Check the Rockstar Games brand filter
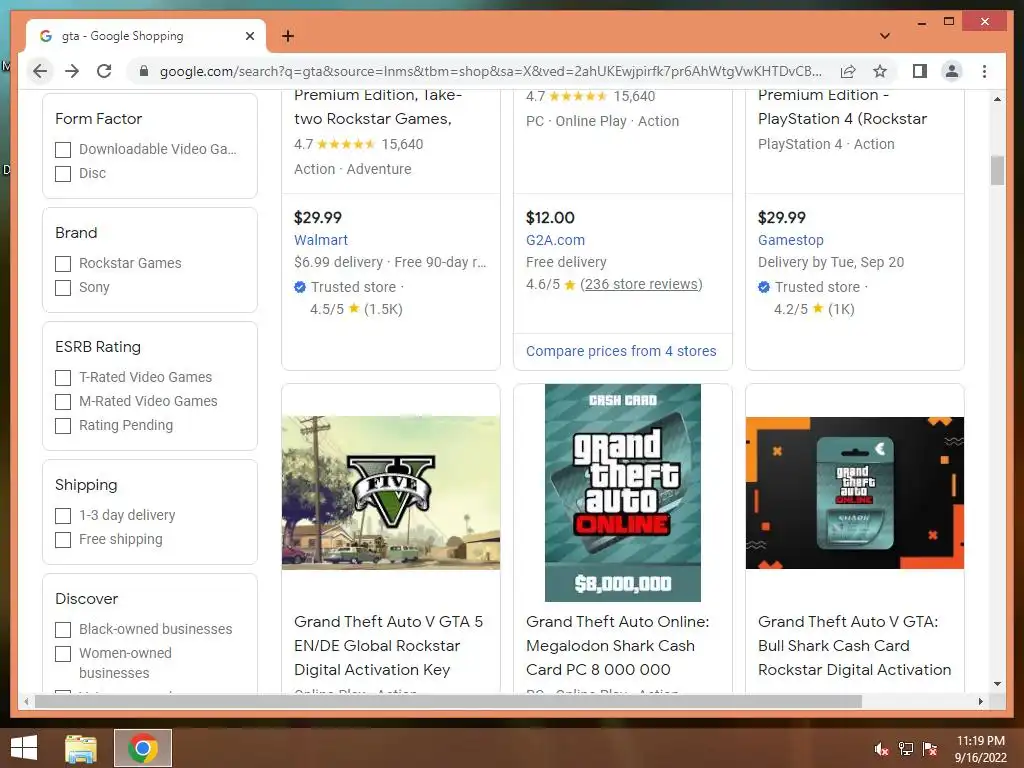Screen dimensions: 1024x768 [x=63, y=264]
